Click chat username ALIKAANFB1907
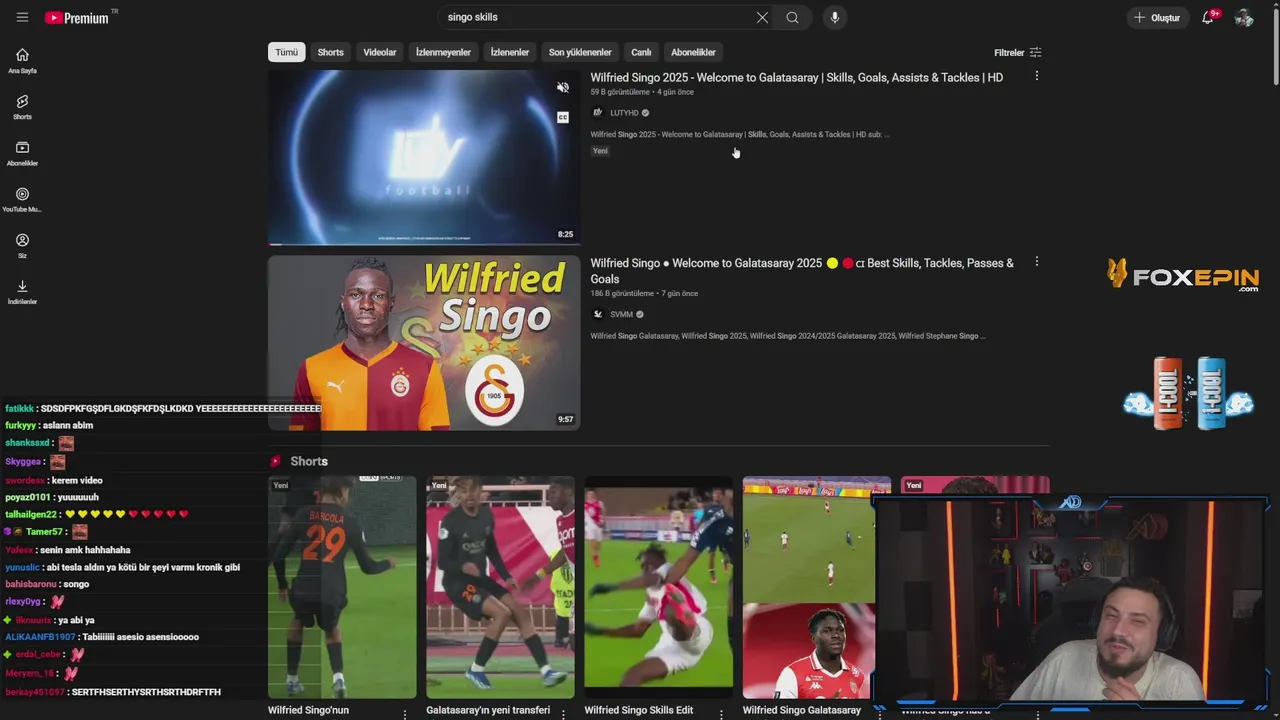The height and width of the screenshot is (720, 1280). pyautogui.click(x=40, y=636)
